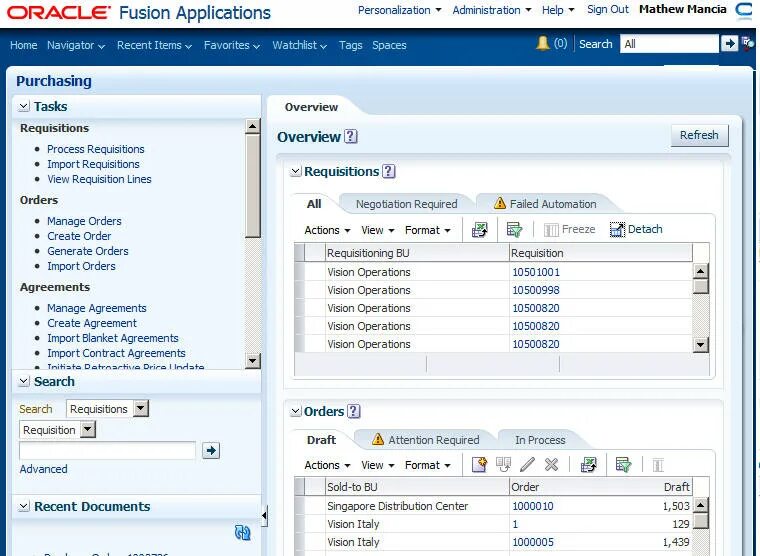Click the Duplicate icon in Orders toolbar
760x556 pixels.
tap(504, 465)
